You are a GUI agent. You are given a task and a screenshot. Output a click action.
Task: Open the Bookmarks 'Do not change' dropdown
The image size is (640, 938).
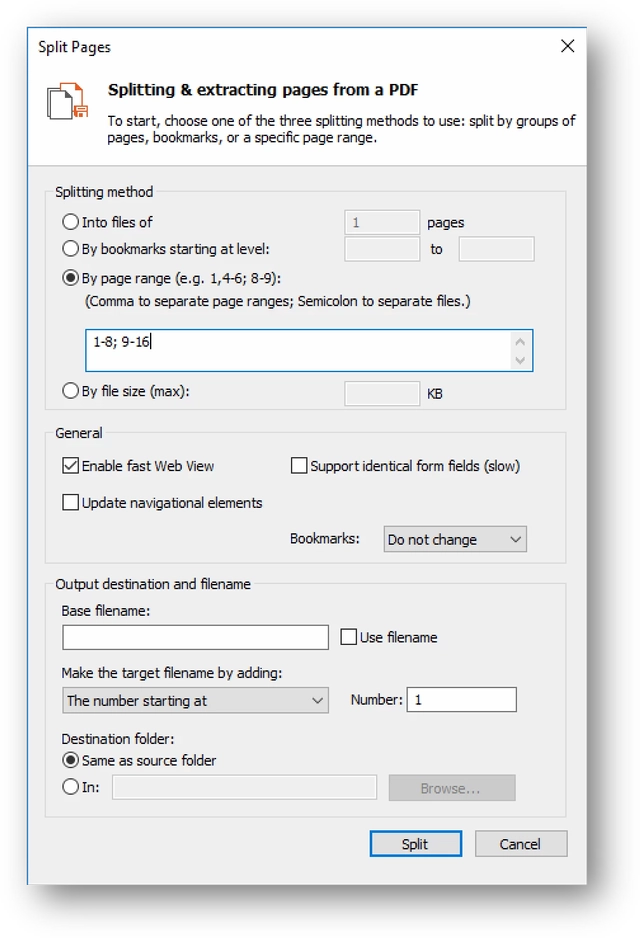click(455, 540)
